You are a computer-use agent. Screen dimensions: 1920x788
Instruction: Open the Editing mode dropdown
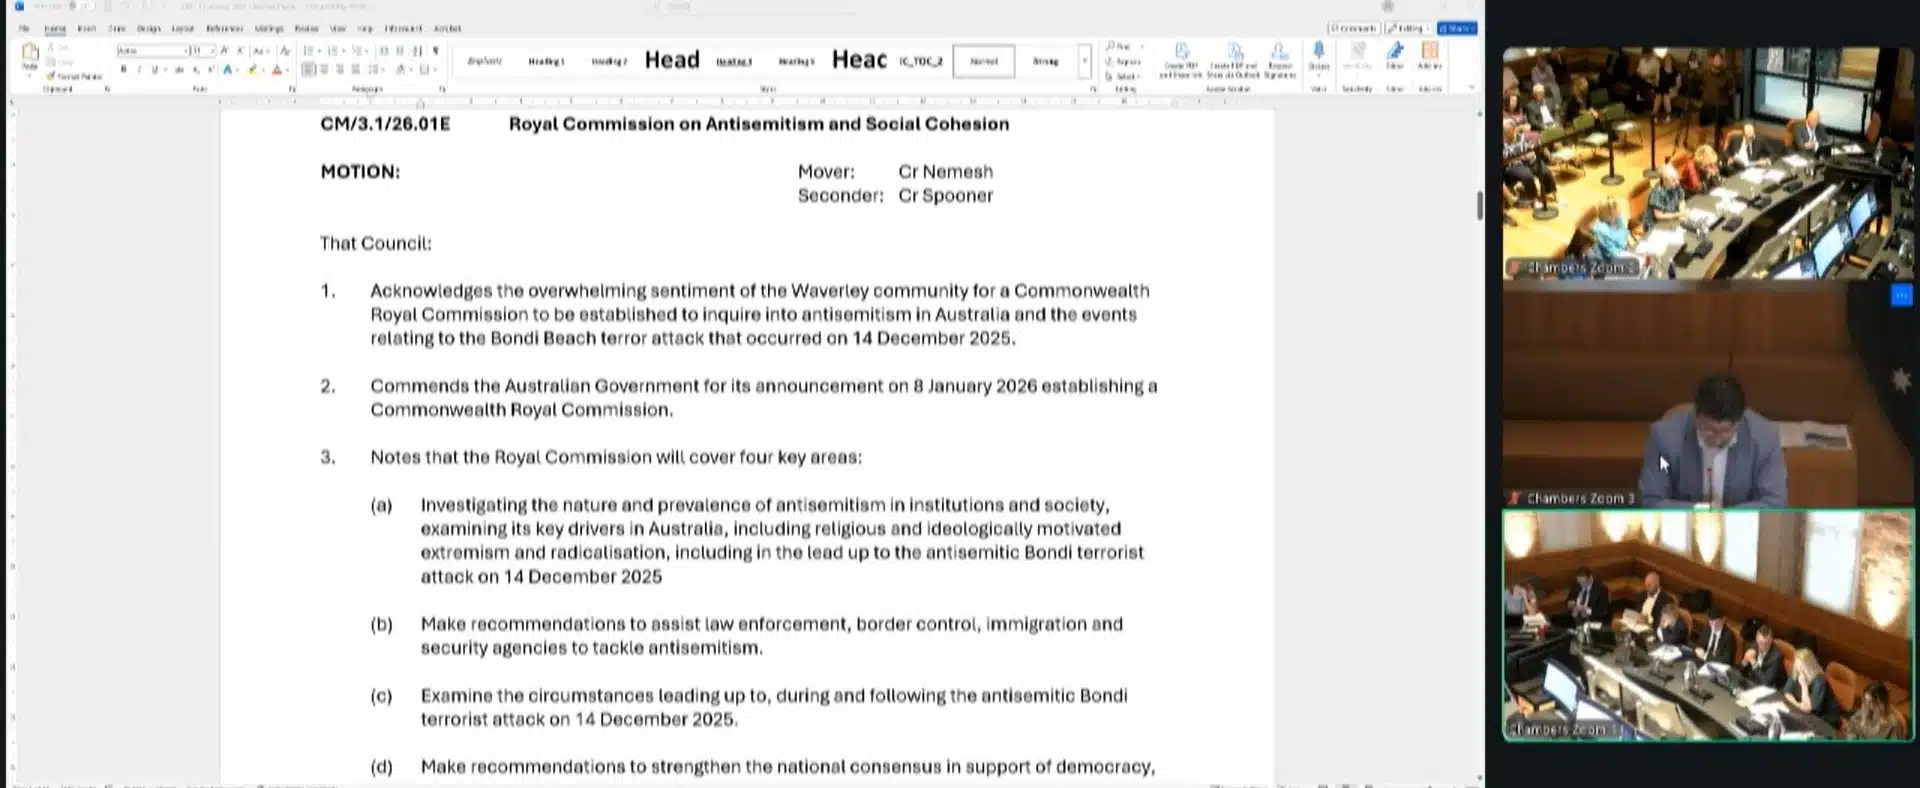(x=1408, y=28)
